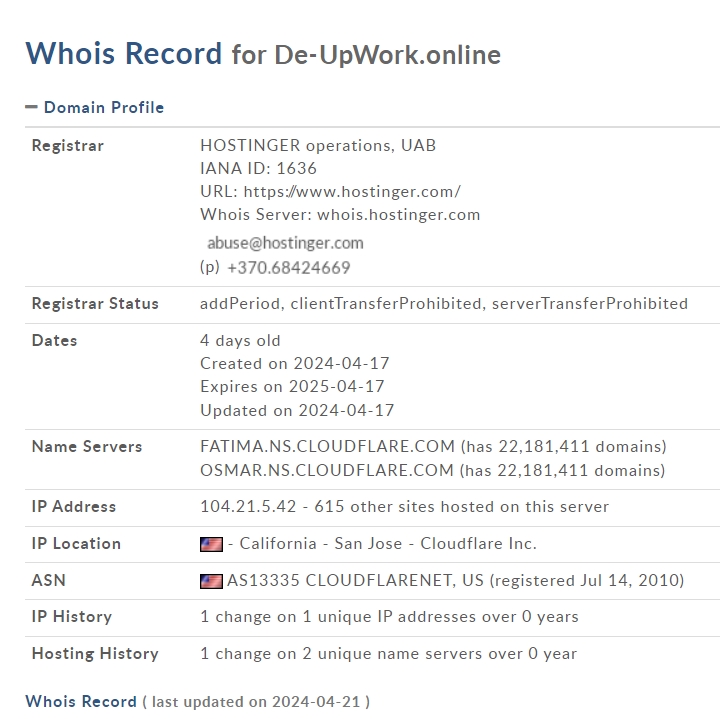Viewport: 720px width, 719px height.
Task: Select HOSTINGER operations, UAB registrar text
Action: pyautogui.click(x=318, y=145)
